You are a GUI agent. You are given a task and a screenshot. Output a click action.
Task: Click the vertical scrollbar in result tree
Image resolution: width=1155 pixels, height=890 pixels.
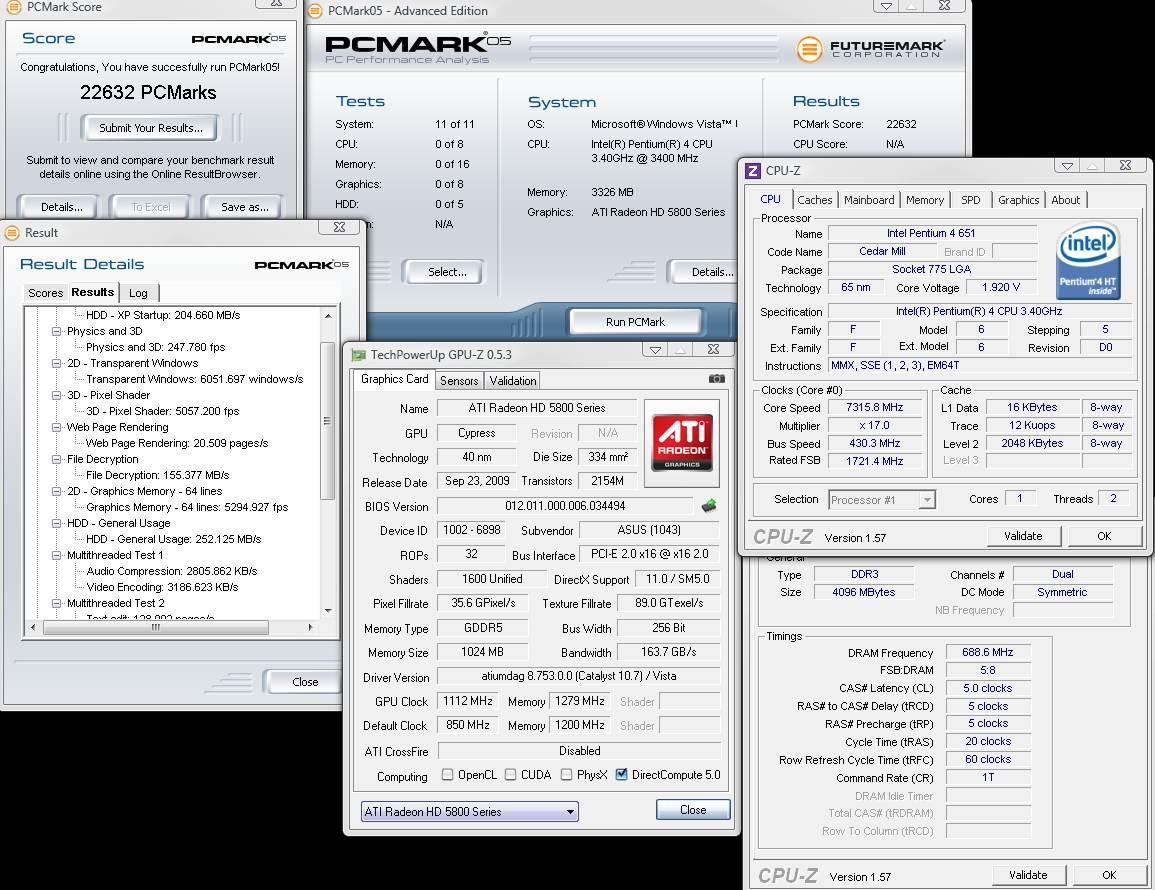(328, 421)
